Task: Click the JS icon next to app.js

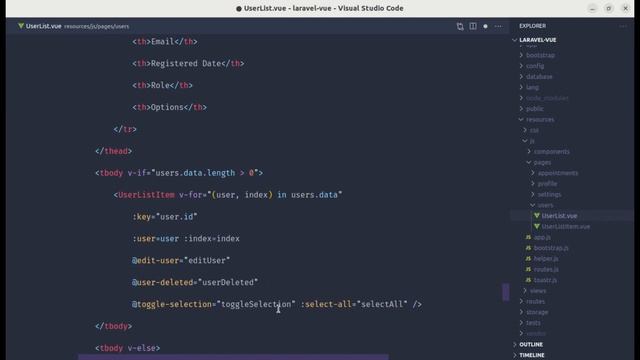Action: [529, 237]
